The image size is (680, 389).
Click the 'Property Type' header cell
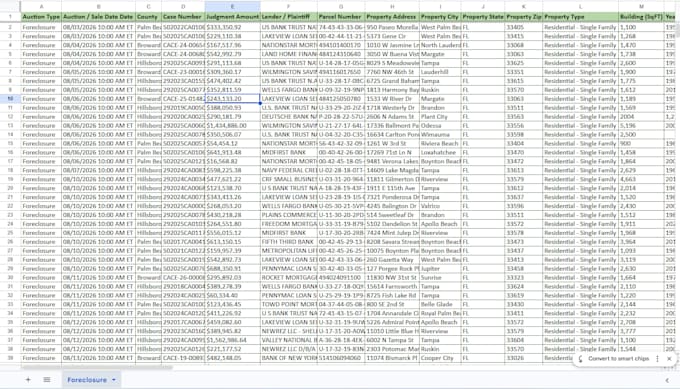coord(581,17)
